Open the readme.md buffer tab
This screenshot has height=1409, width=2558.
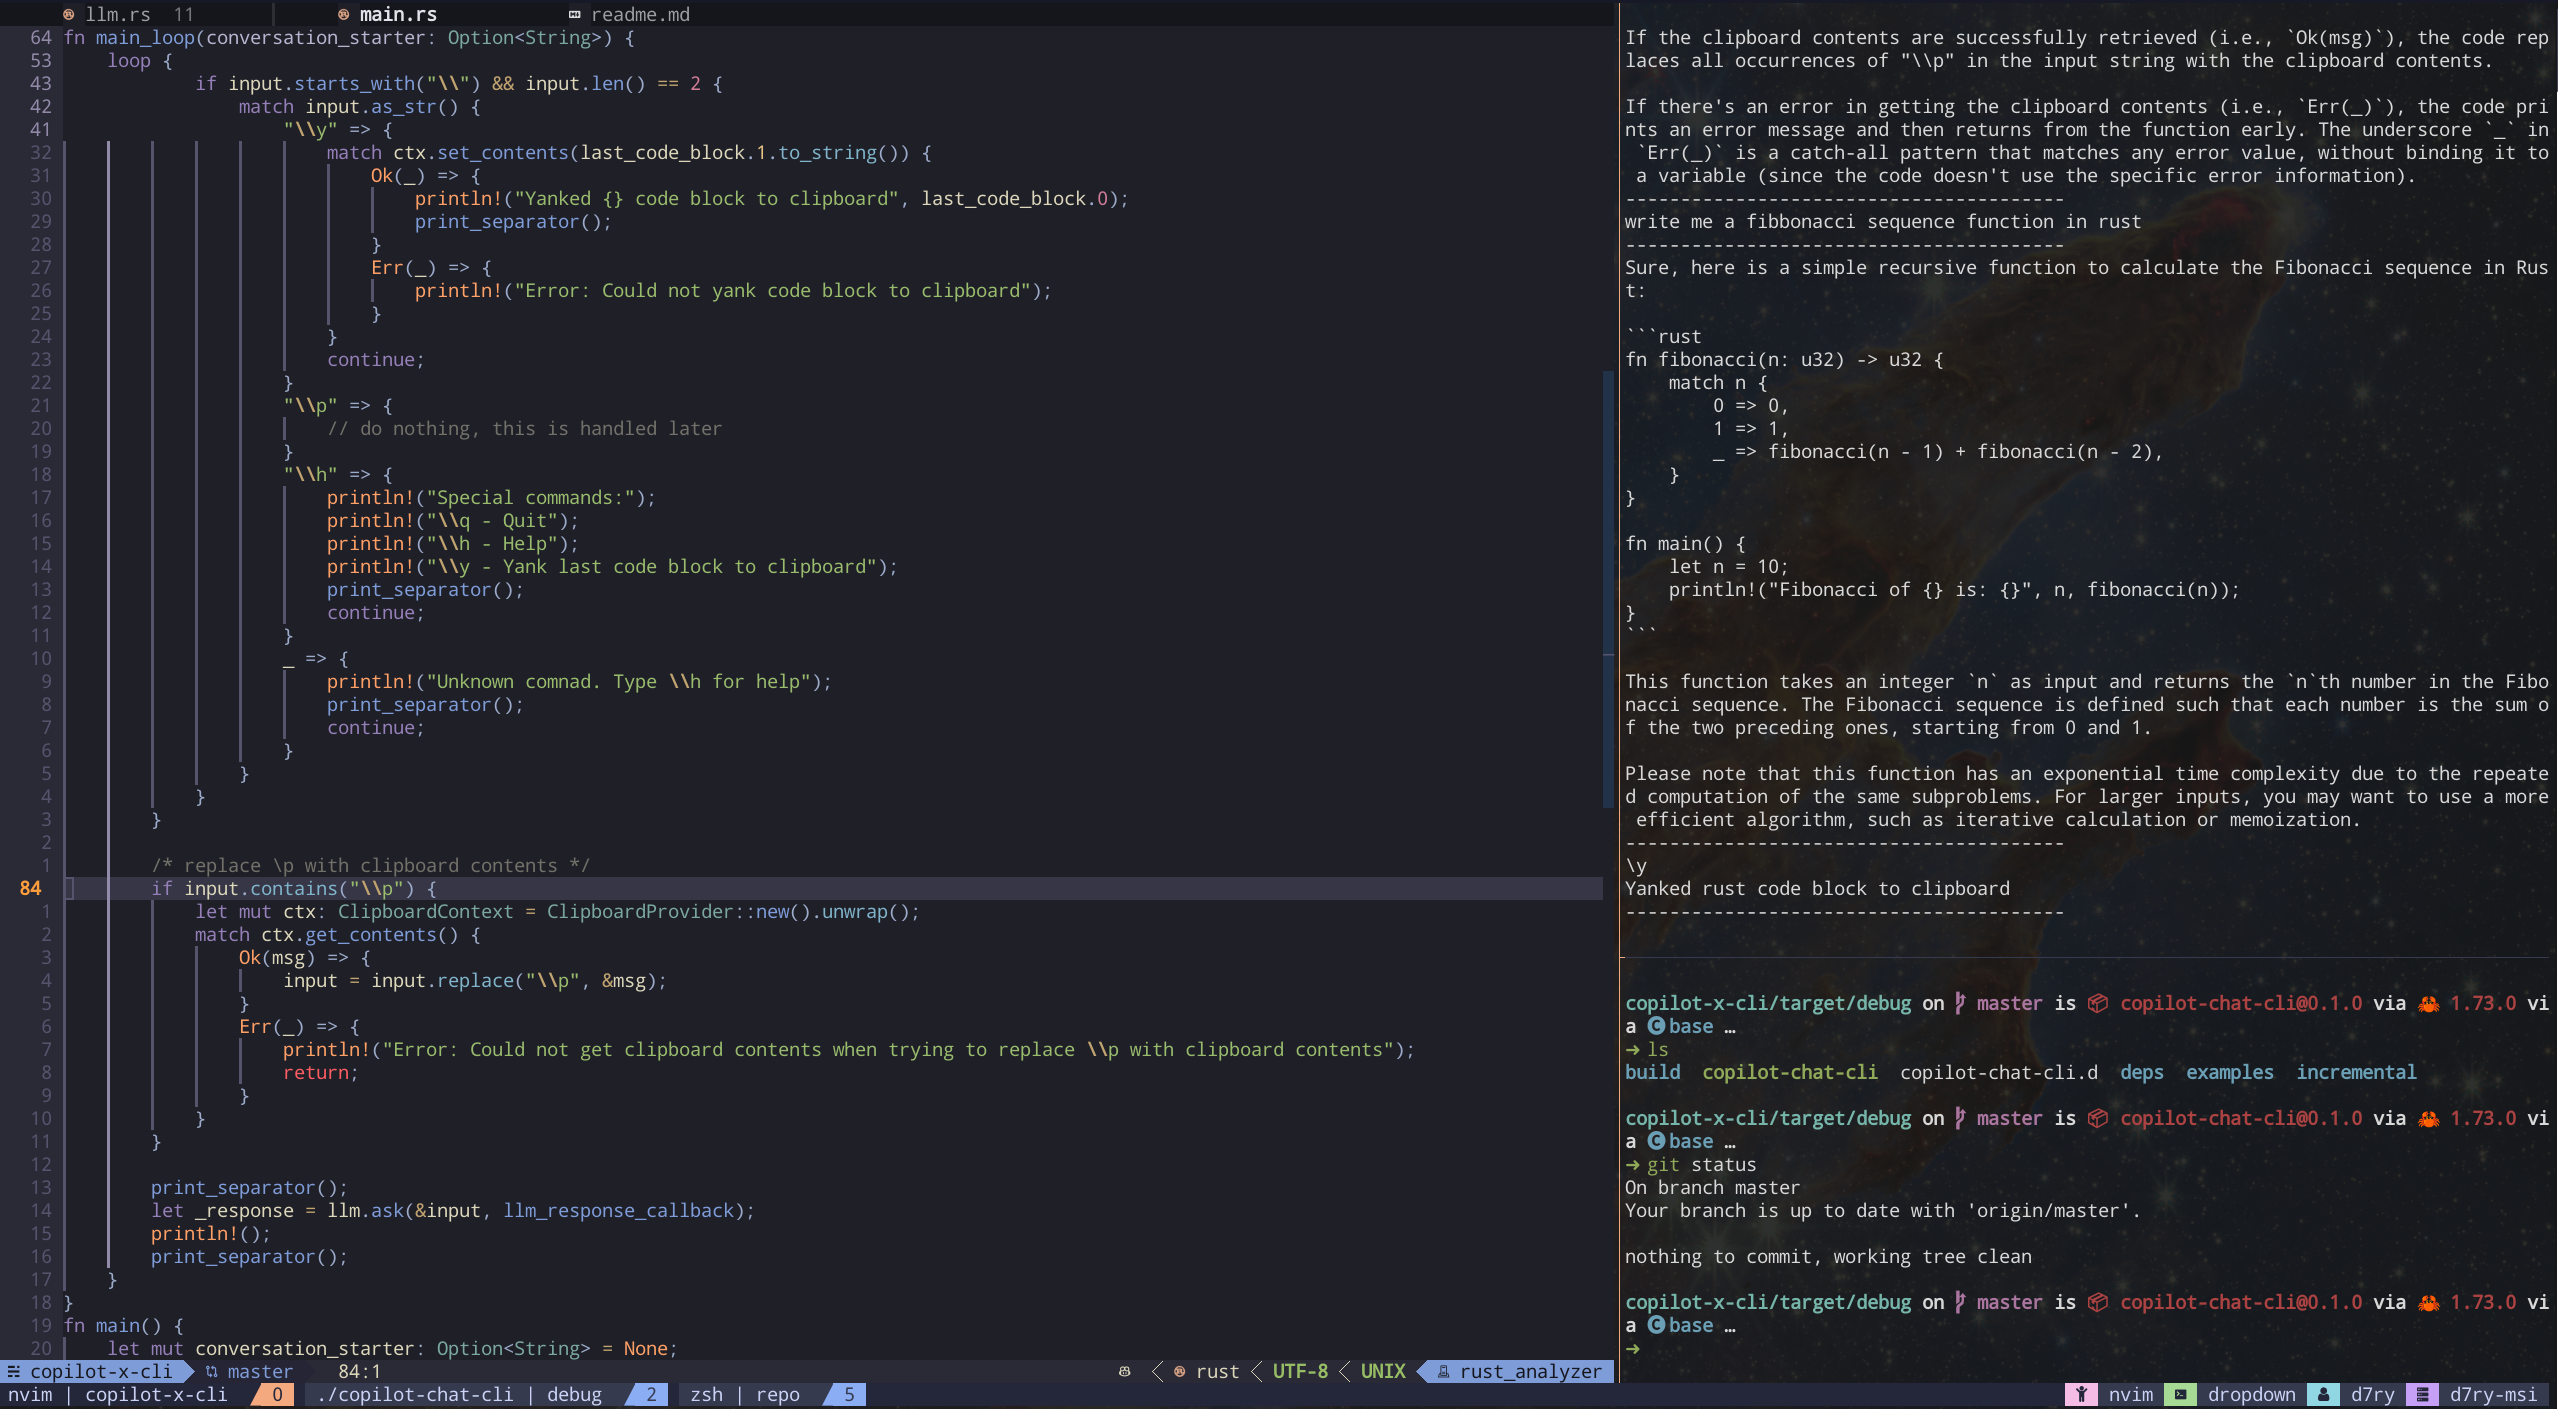639,14
